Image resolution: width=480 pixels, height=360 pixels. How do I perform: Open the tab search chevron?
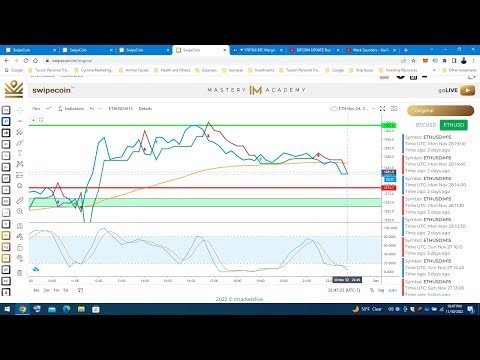click(x=431, y=50)
